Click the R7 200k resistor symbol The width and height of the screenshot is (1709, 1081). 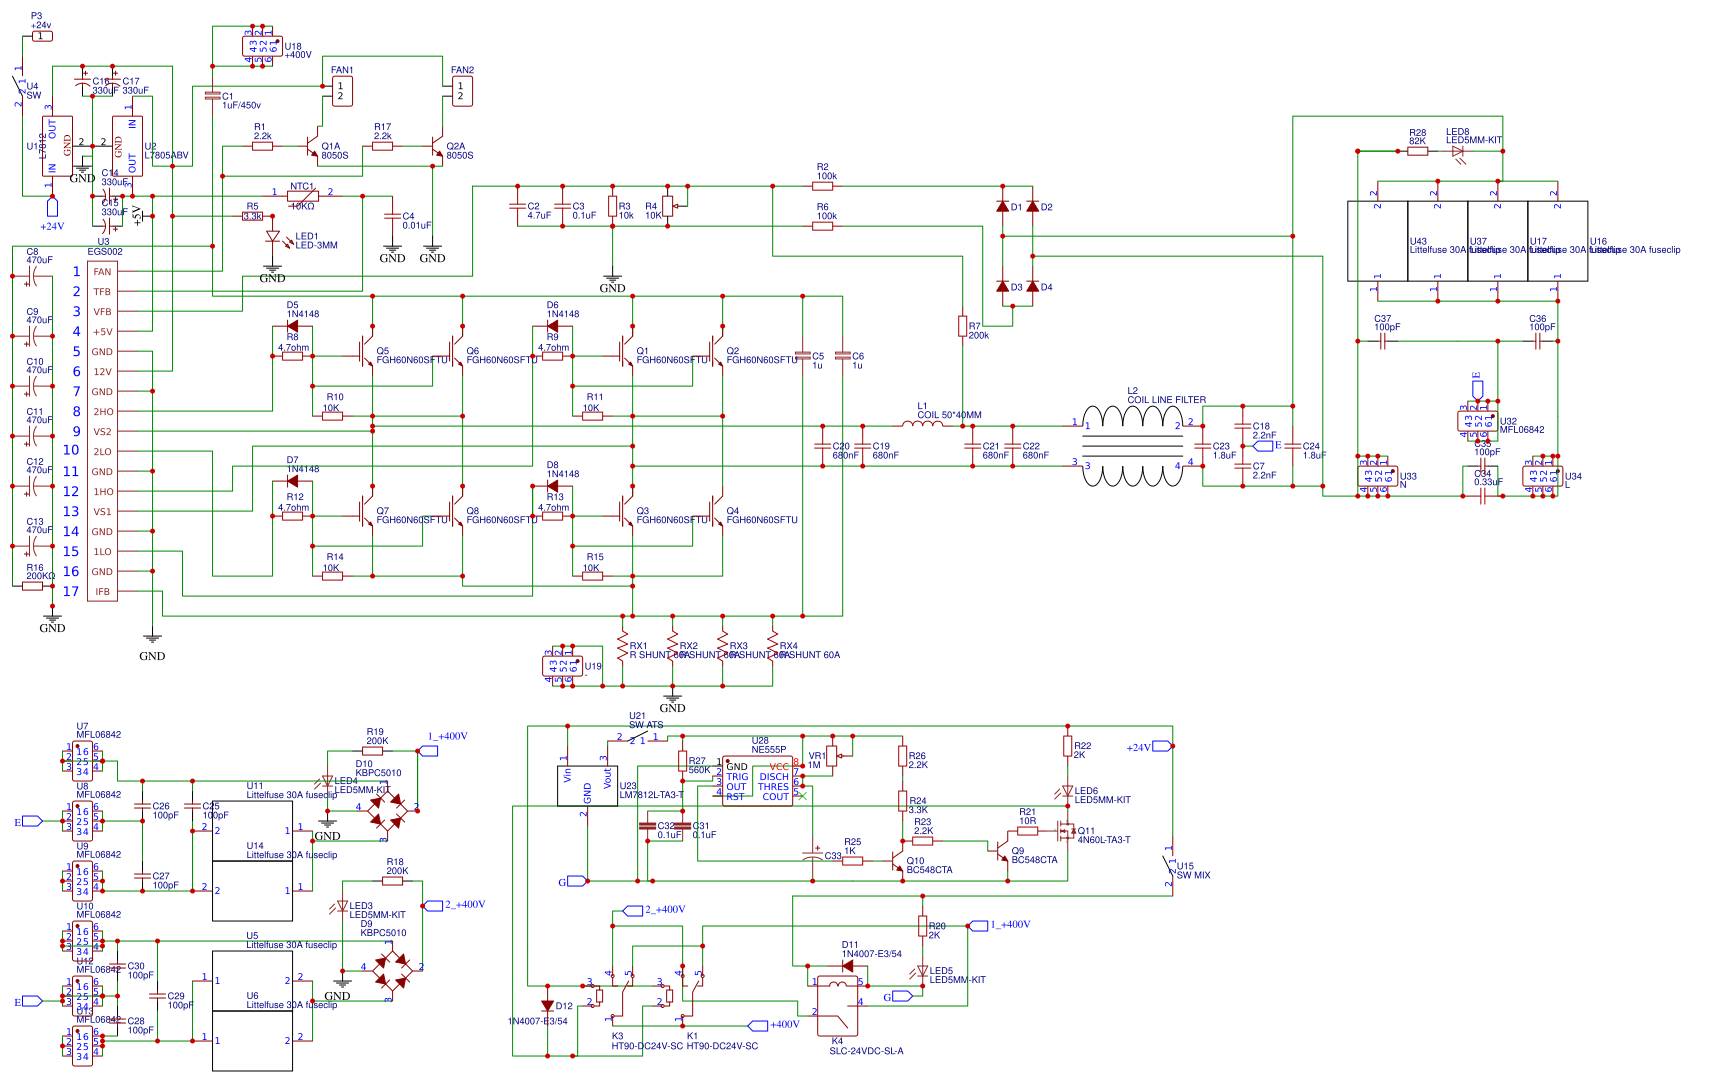[962, 326]
